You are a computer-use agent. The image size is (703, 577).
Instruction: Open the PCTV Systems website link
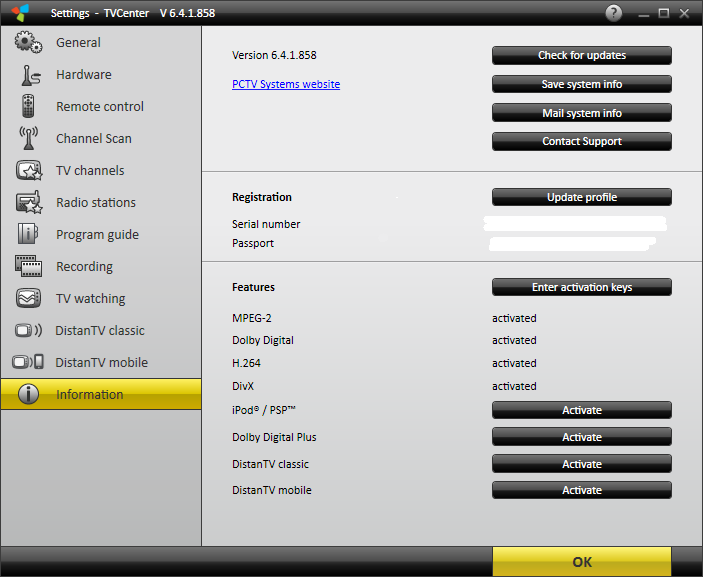click(x=286, y=84)
